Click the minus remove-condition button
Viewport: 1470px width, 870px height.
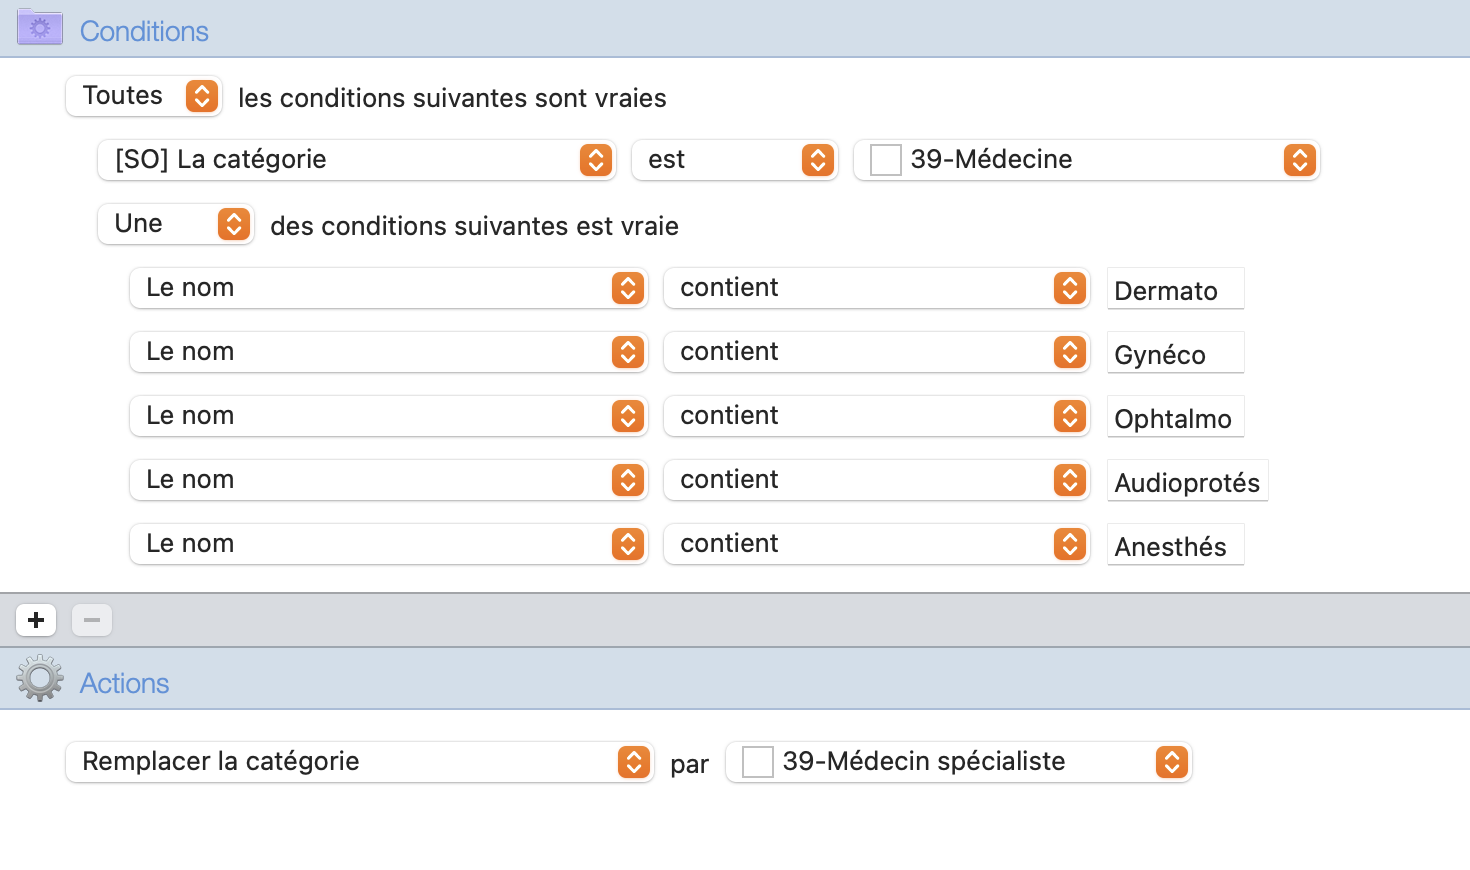[92, 620]
